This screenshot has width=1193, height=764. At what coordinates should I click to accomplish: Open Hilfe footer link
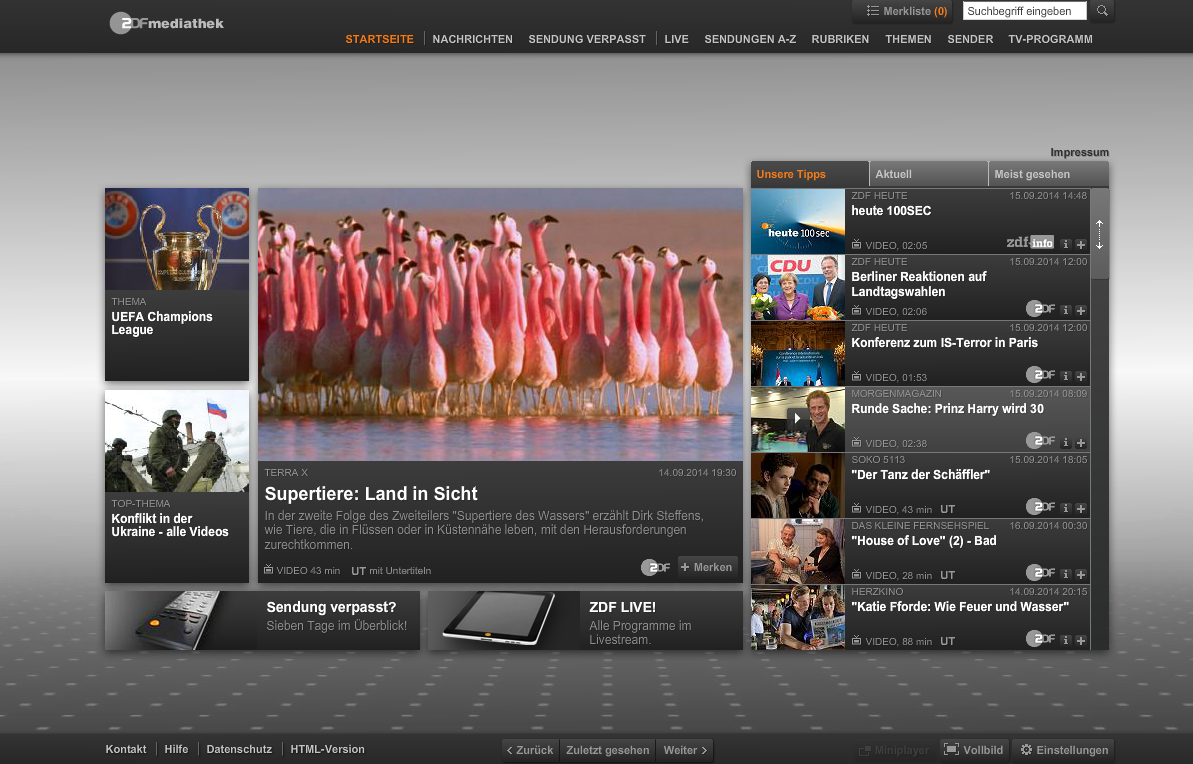(x=177, y=750)
